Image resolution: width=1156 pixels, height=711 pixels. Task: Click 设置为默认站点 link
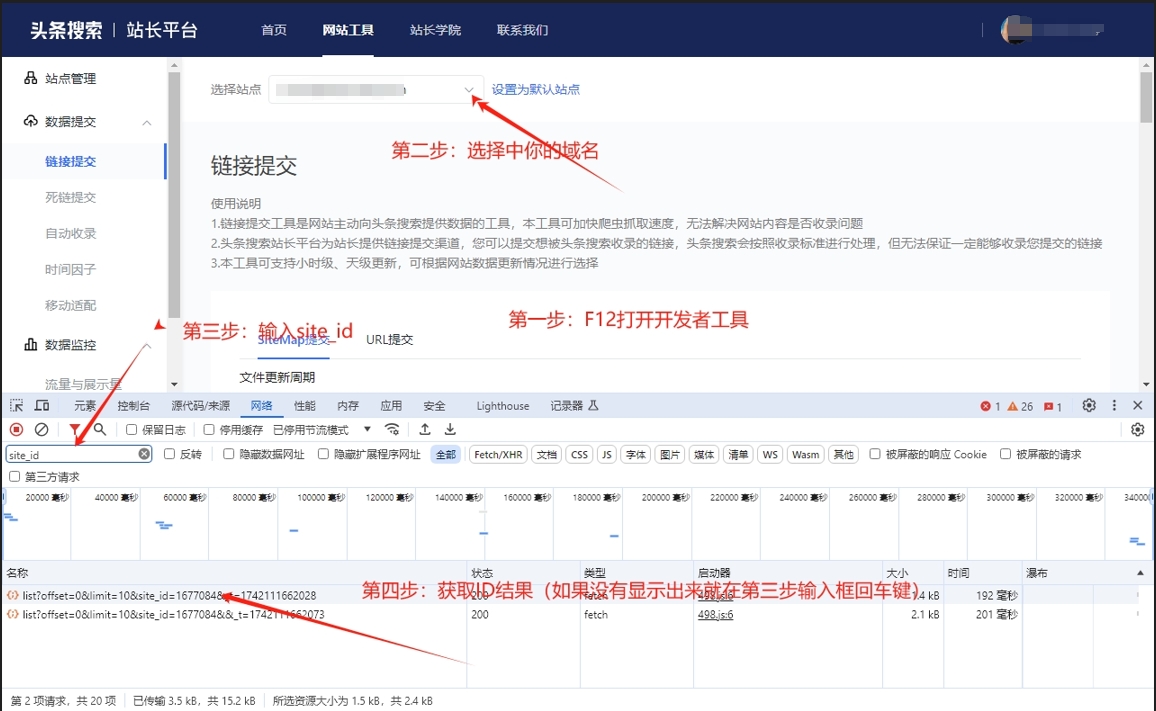point(535,89)
